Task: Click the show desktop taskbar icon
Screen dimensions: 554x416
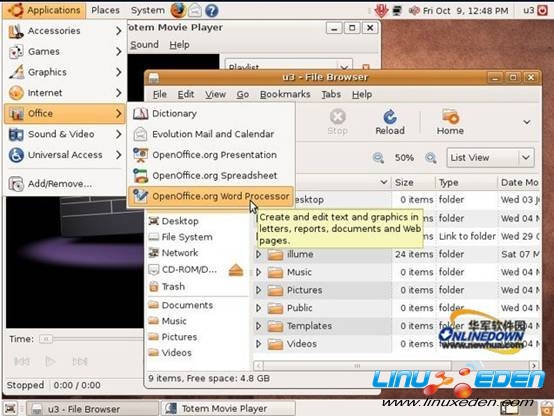Action: coord(11,409)
